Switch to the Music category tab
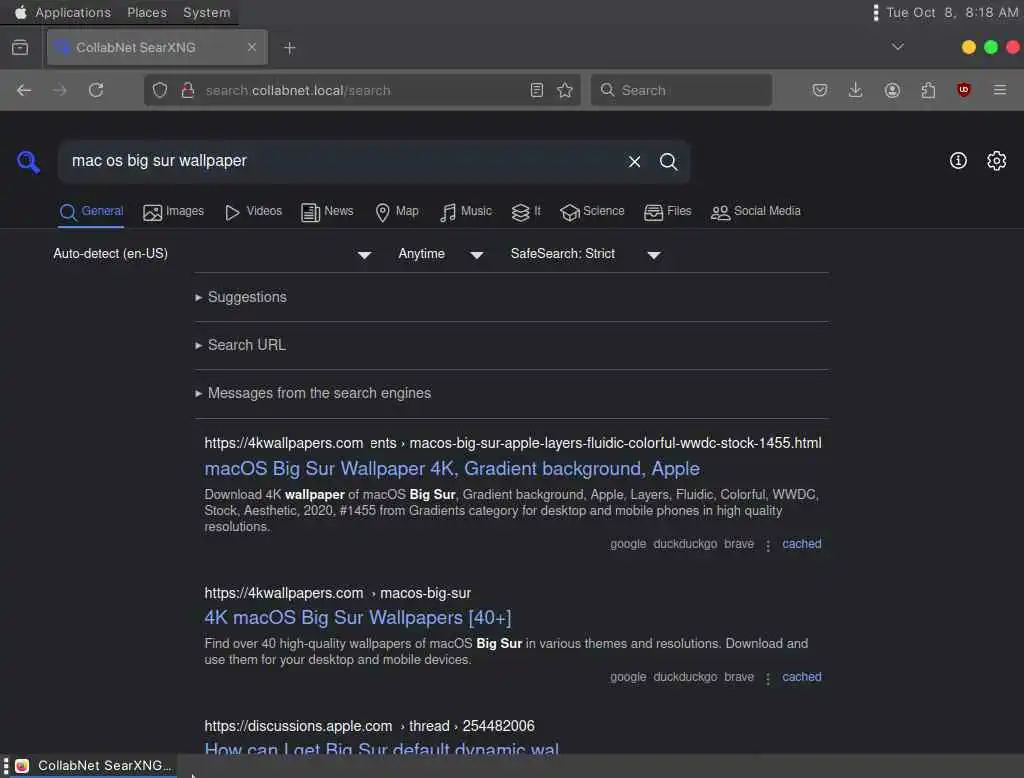This screenshot has height=778, width=1024. point(466,212)
